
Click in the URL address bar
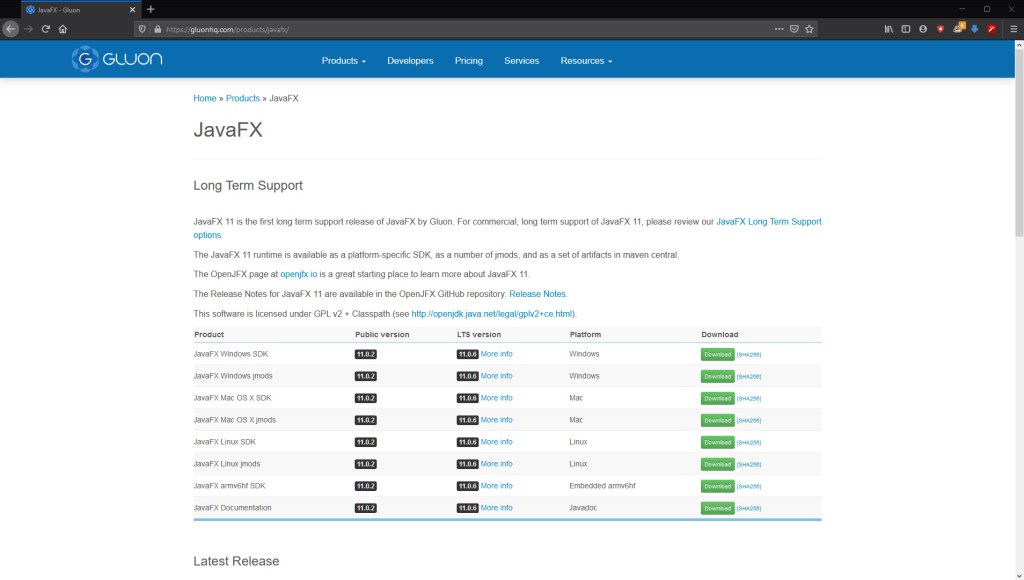(x=450, y=29)
